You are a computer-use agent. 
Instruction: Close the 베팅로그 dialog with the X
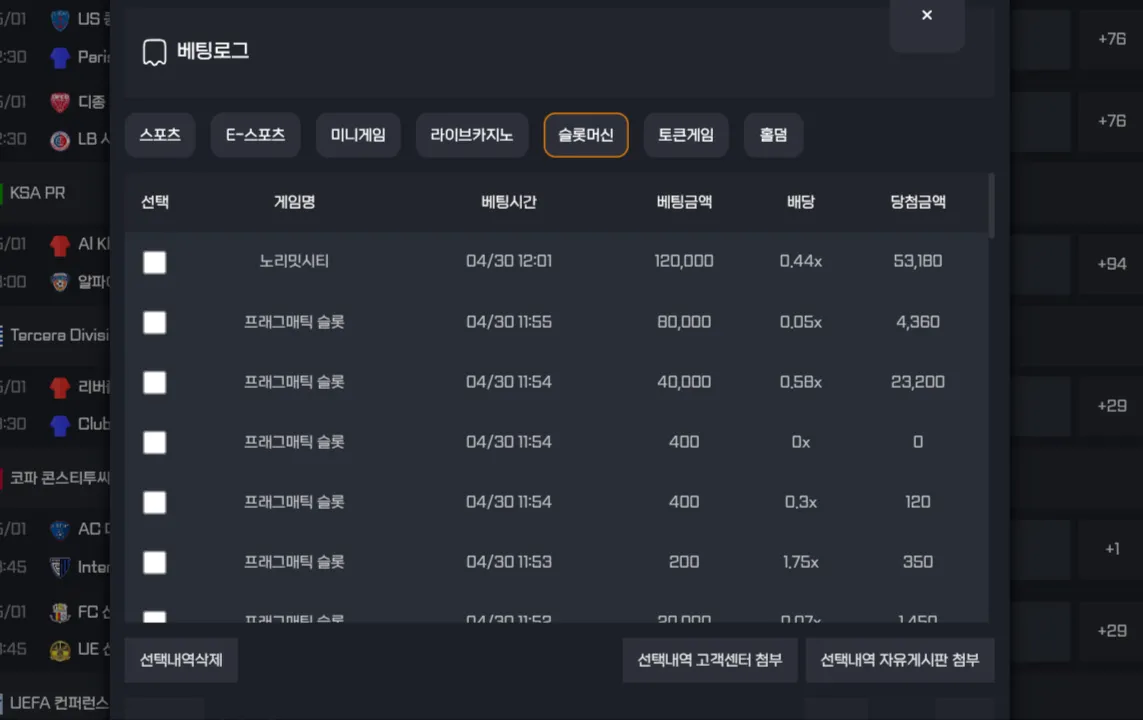point(927,15)
